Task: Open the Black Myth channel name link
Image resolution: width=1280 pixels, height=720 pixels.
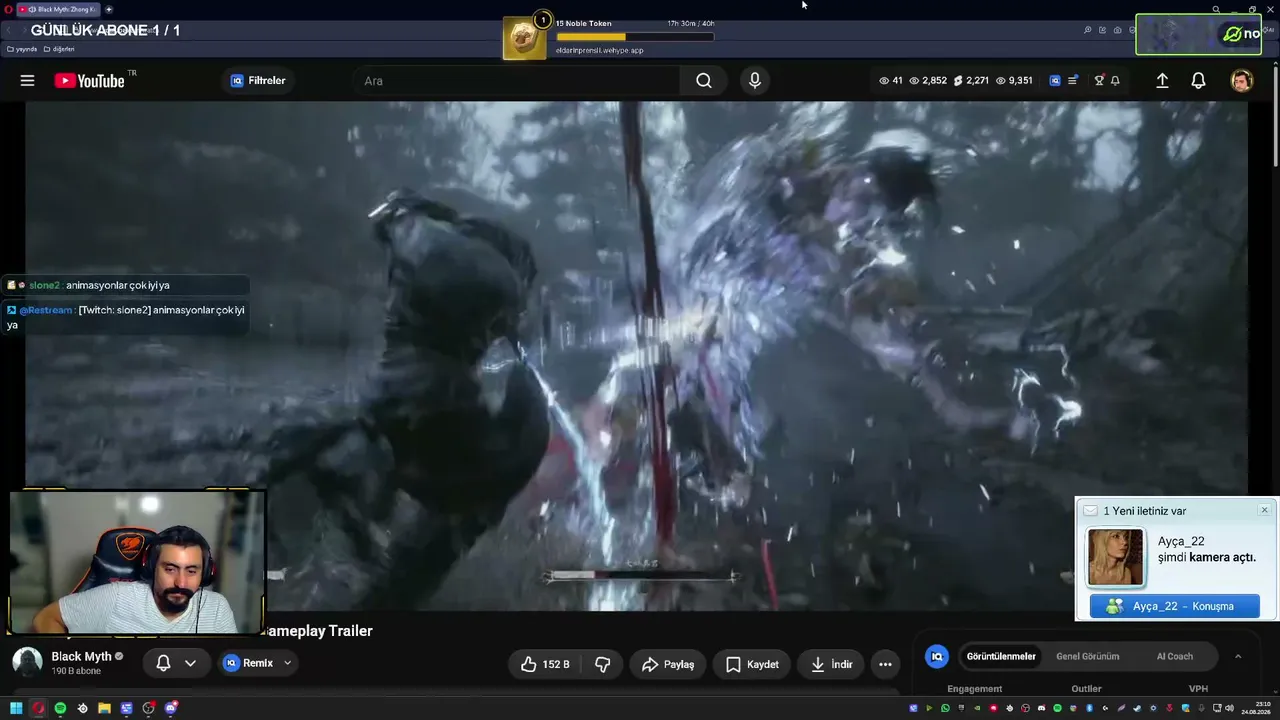Action: 81,657
